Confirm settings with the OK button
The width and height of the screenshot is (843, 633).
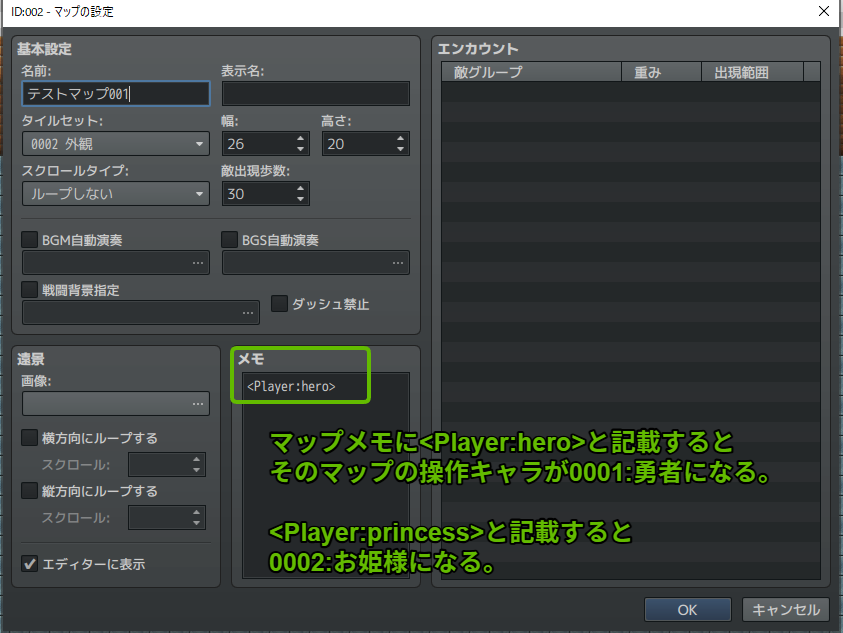687,609
